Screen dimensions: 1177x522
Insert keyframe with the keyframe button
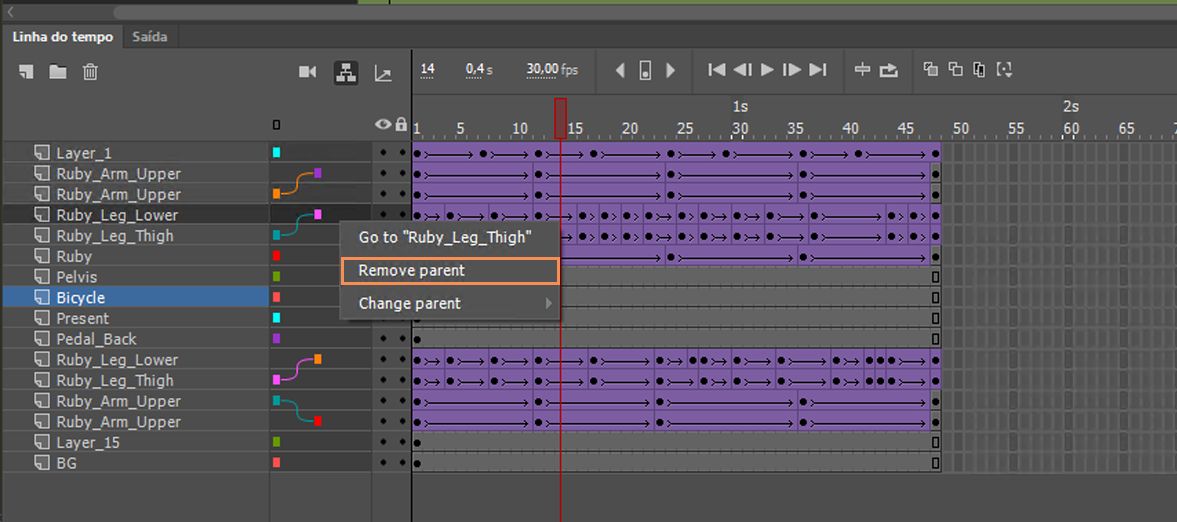pyautogui.click(x=645, y=71)
